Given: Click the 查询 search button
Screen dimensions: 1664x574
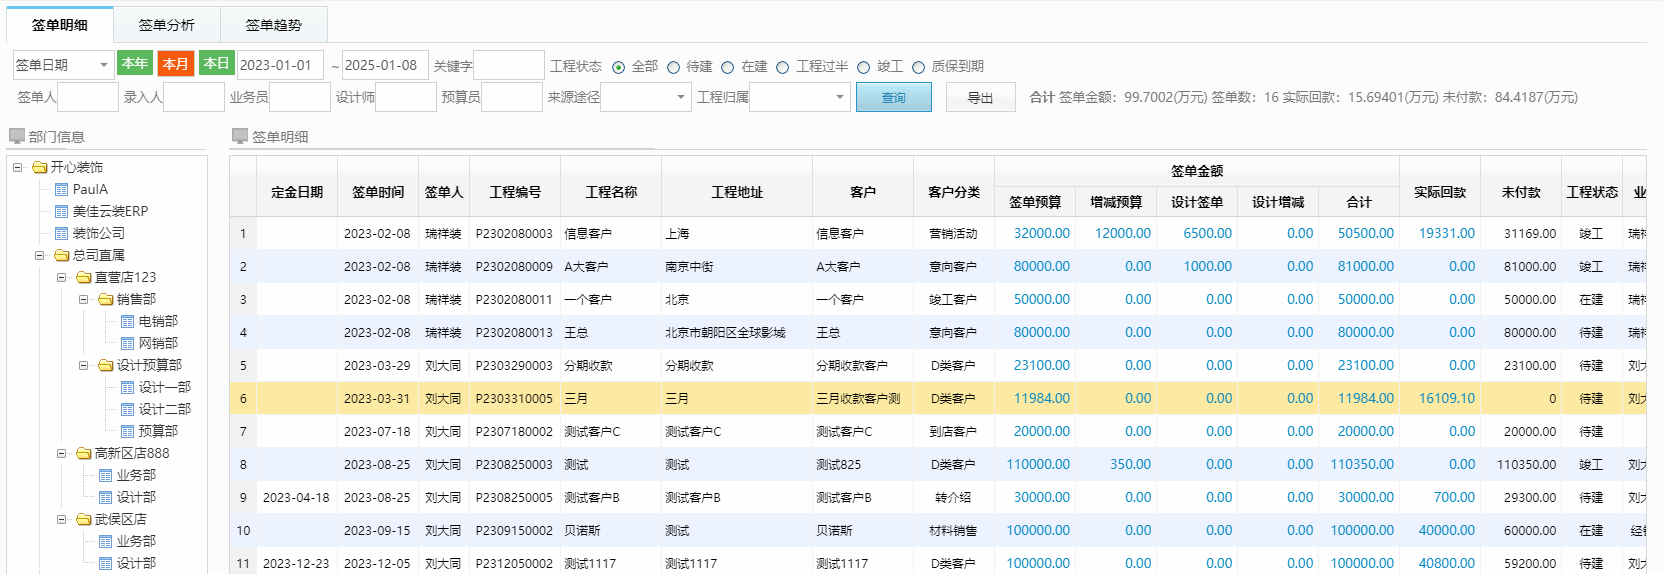Looking at the screenshot, I should pyautogui.click(x=893, y=97).
